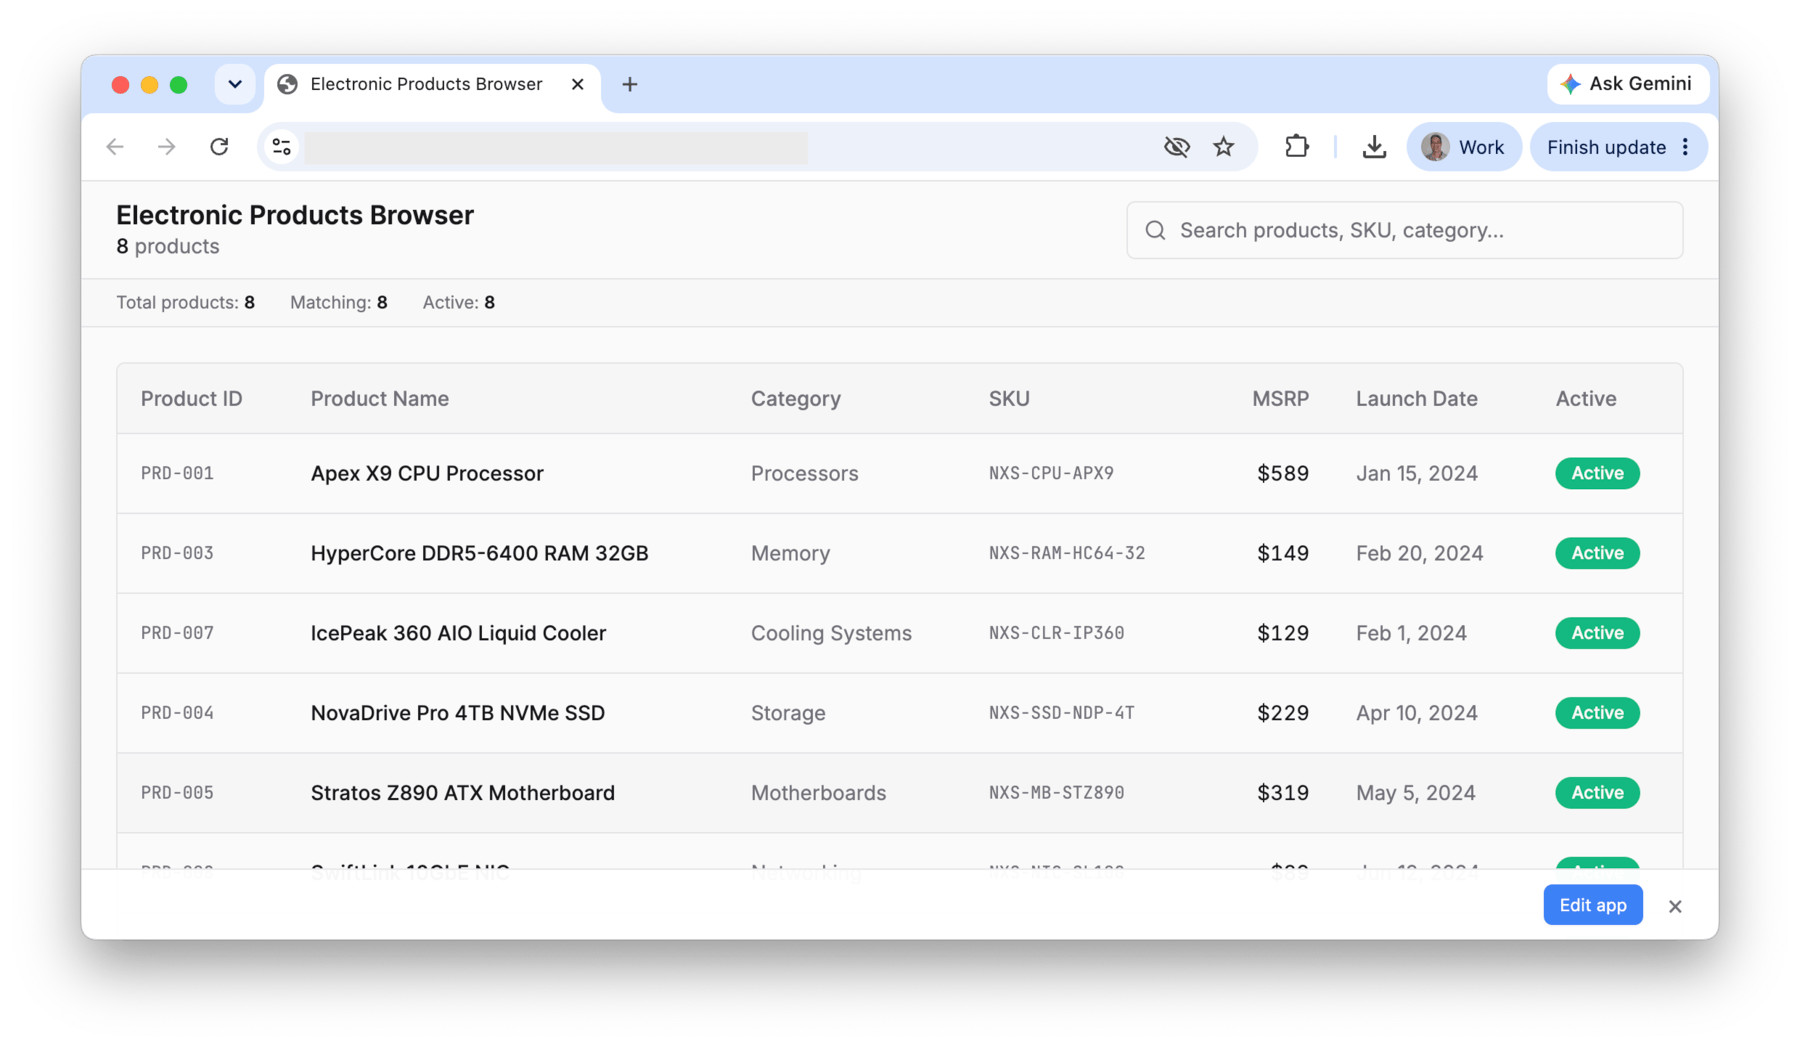Select NovaDrive Pro 4TB NVMe SSD name
The width and height of the screenshot is (1800, 1047).
point(457,713)
